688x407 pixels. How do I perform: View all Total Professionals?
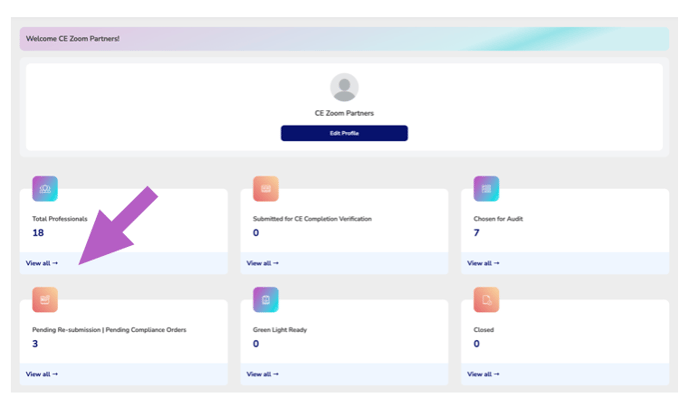point(42,263)
